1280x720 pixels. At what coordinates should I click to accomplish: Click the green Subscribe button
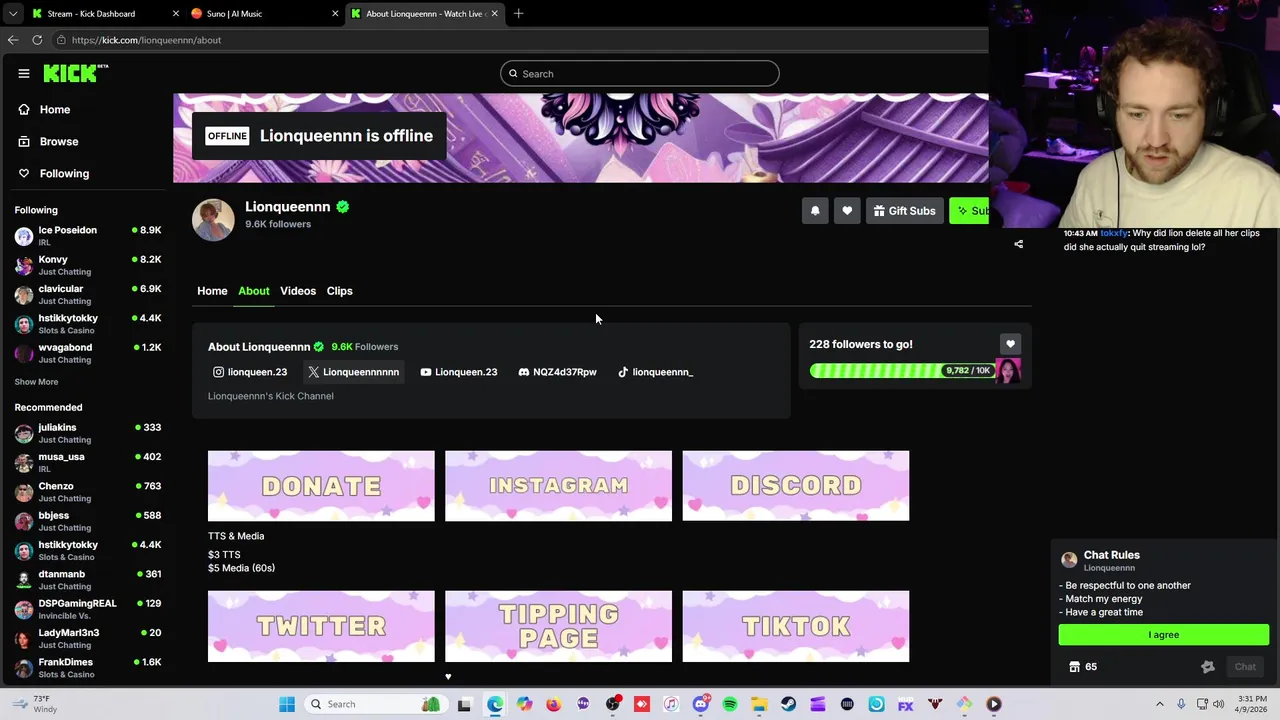pos(969,211)
